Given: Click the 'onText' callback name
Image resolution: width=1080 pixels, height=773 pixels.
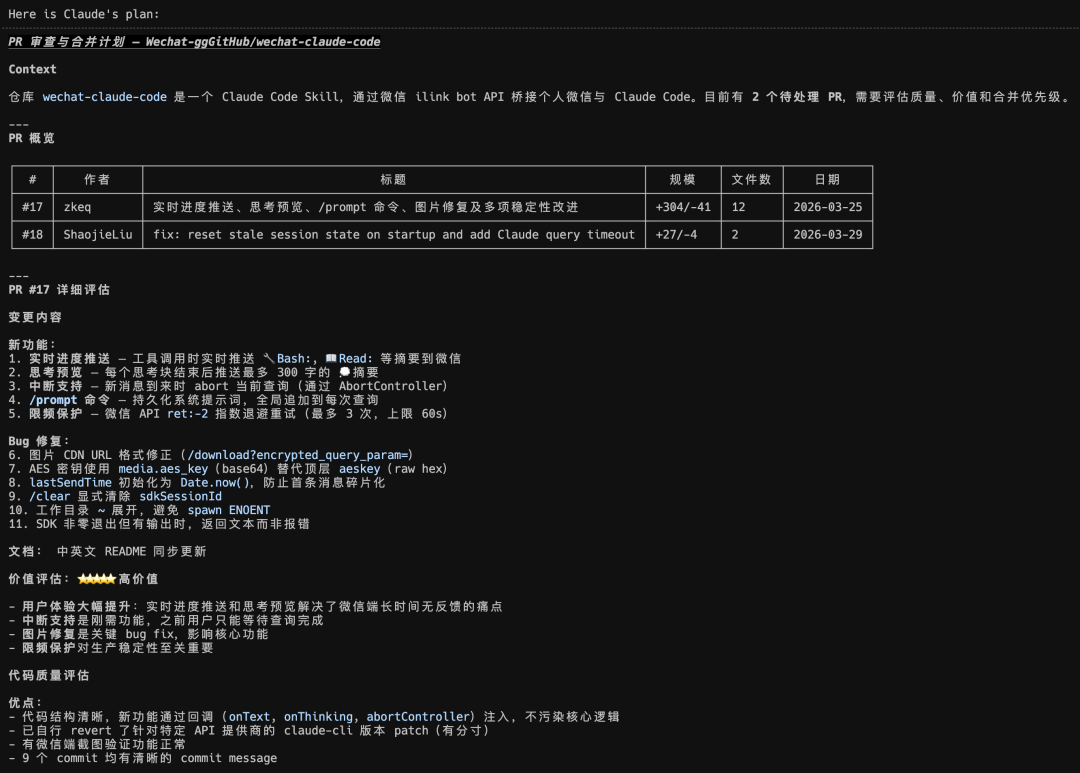Looking at the screenshot, I should [249, 717].
